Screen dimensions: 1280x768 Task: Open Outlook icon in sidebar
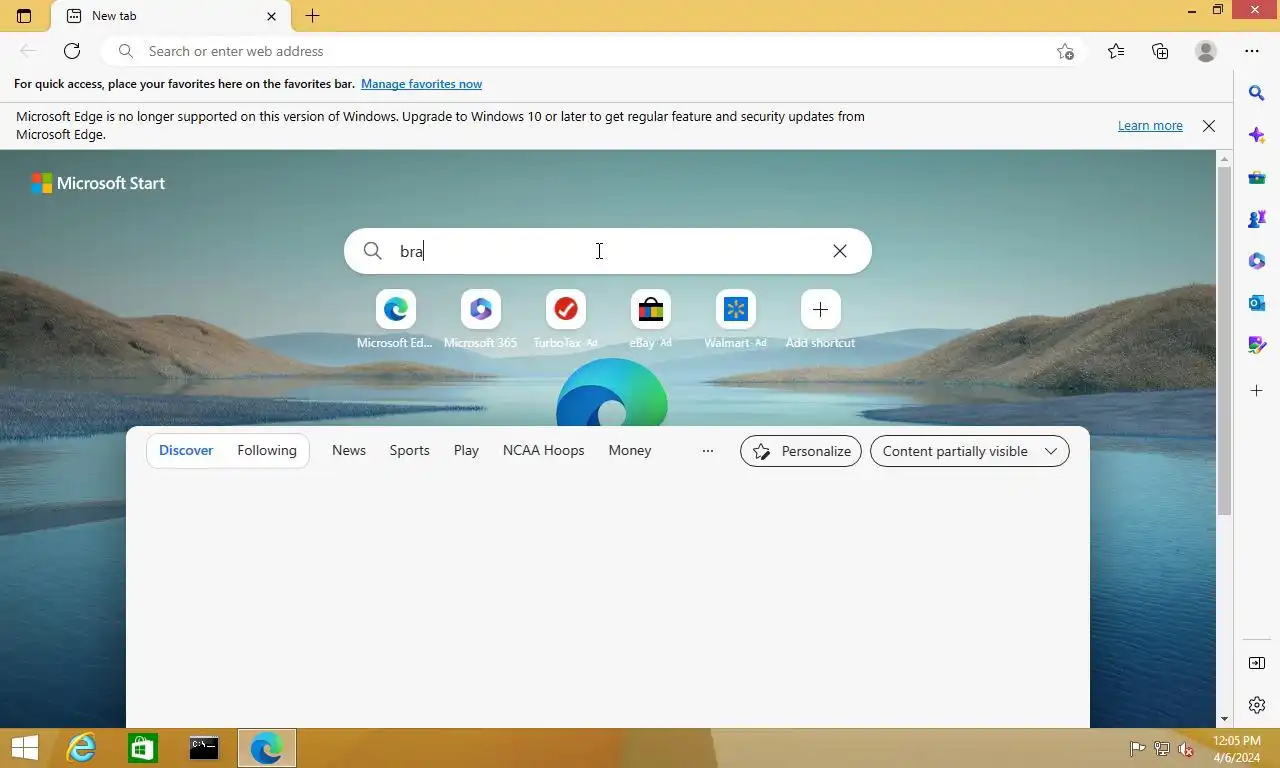coord(1257,303)
